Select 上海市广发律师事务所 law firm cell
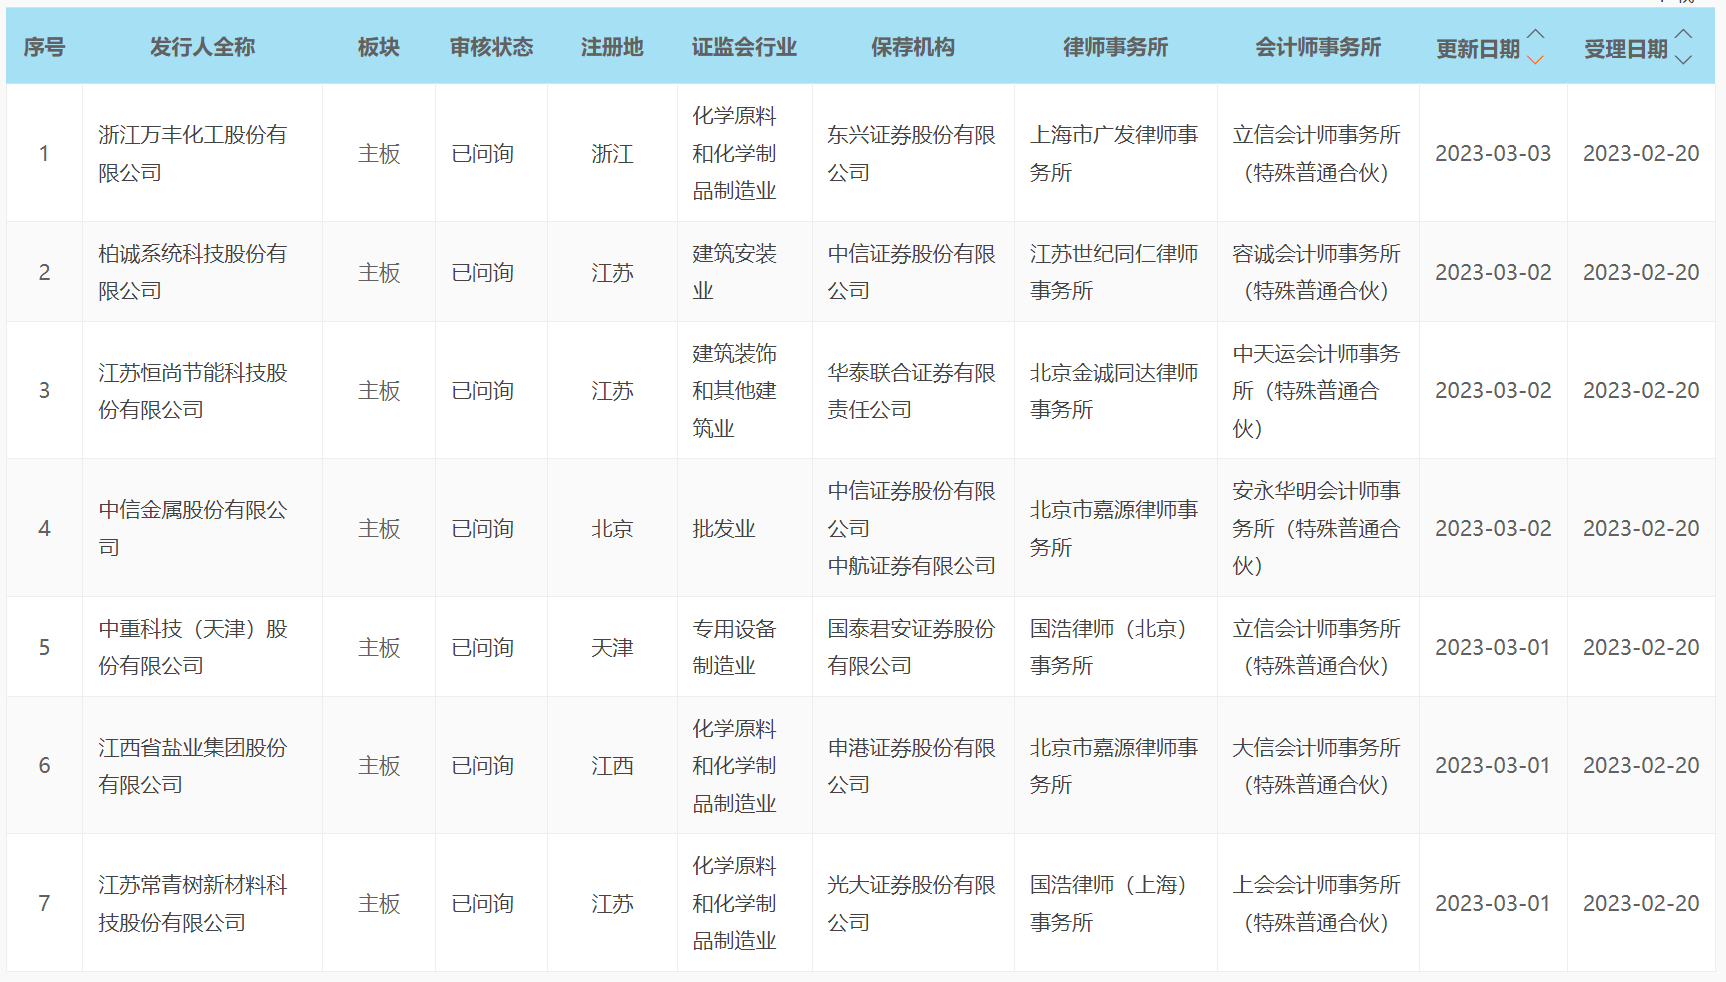Image resolution: width=1726 pixels, height=982 pixels. point(1115,153)
